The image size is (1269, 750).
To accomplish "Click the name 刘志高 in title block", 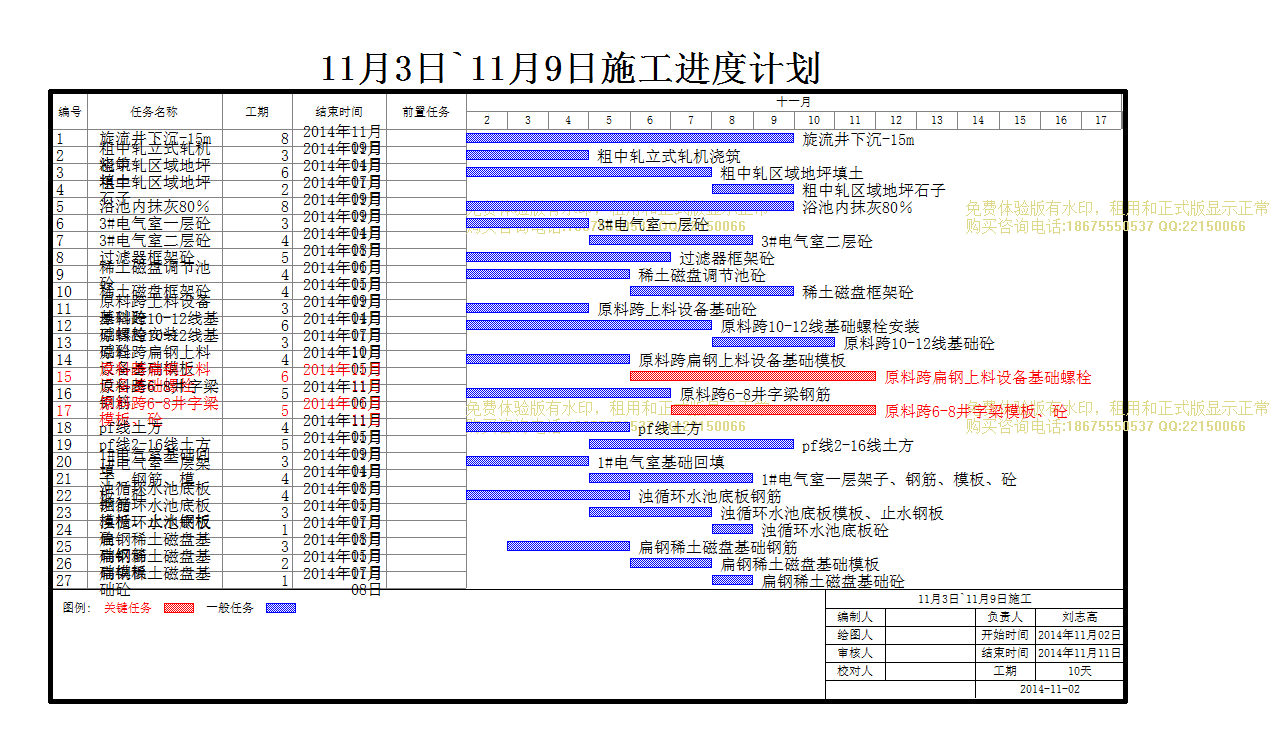I will 1080,617.
